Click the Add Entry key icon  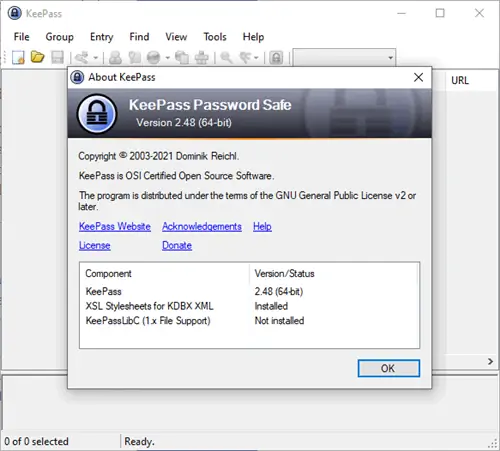pos(81,57)
